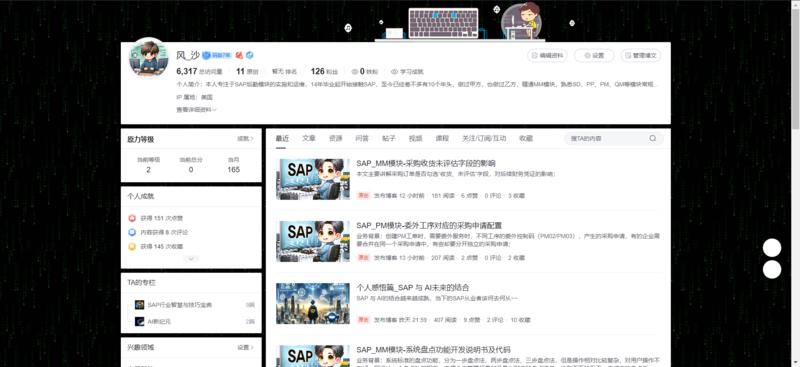The width and height of the screenshot is (800, 367).
Task: Click the 排名 ranking stat
Action: [x=284, y=72]
